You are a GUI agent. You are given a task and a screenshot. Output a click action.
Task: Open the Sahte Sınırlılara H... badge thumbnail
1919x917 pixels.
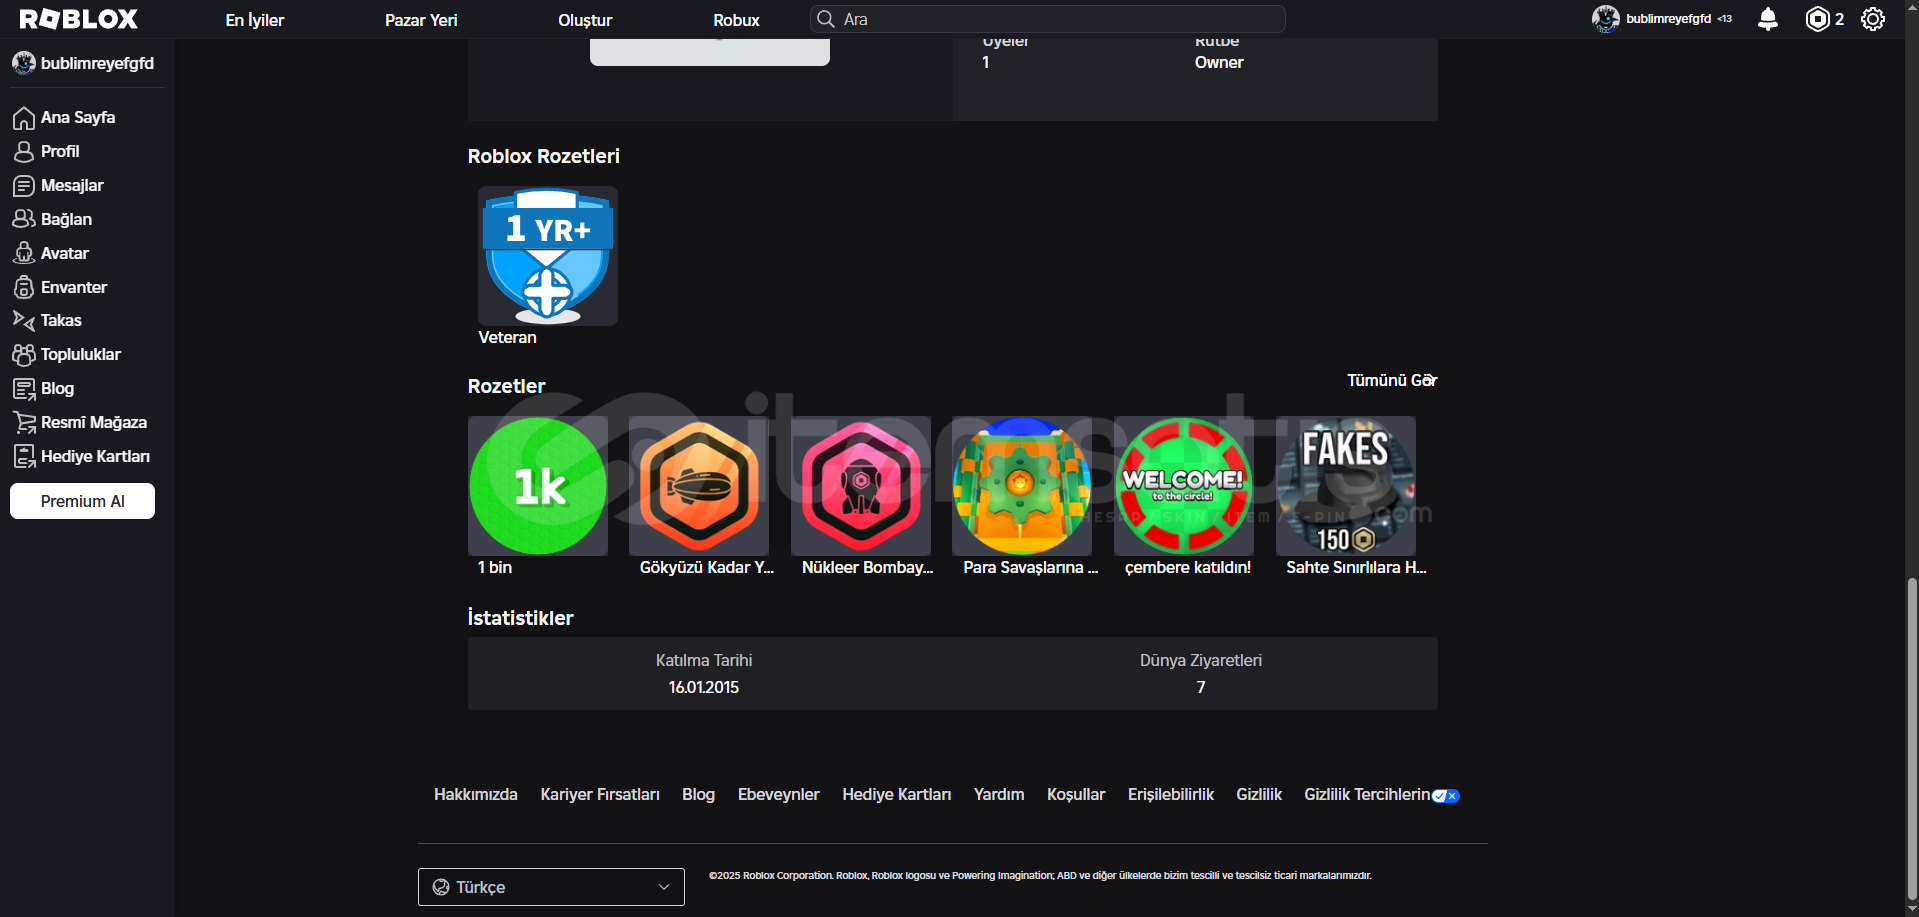tap(1346, 486)
